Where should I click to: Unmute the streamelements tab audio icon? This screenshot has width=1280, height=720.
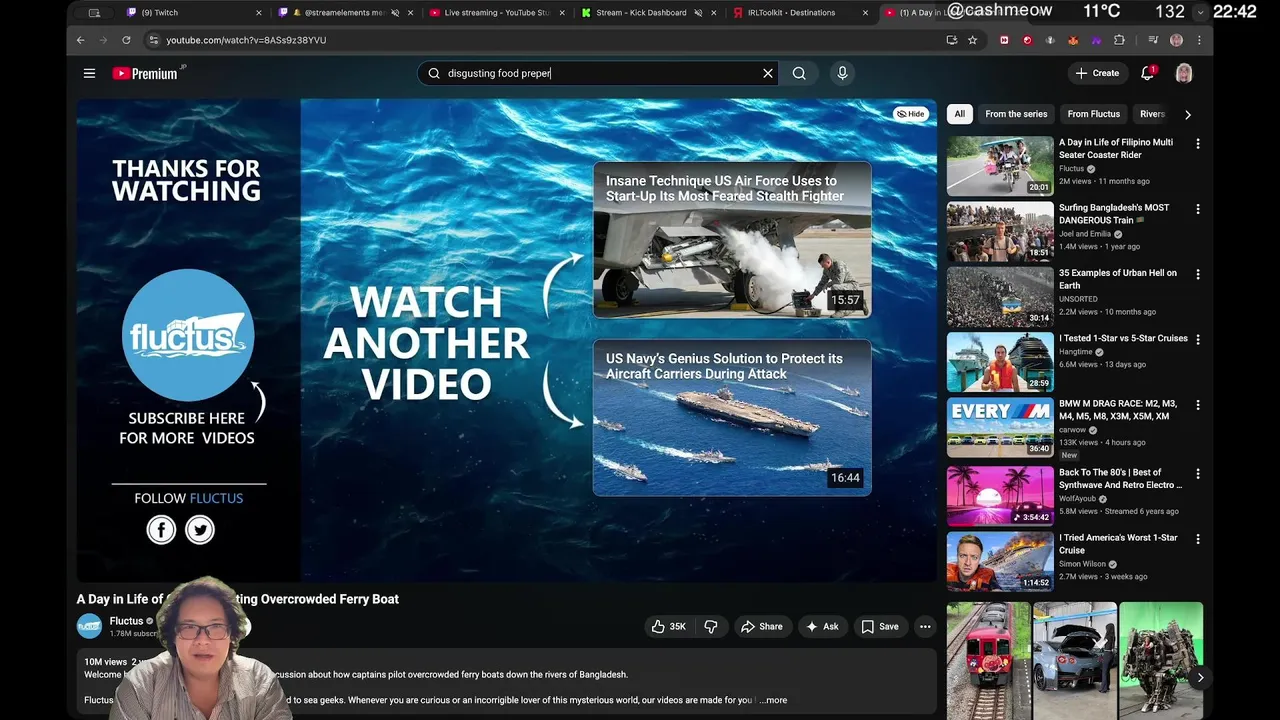pos(395,13)
